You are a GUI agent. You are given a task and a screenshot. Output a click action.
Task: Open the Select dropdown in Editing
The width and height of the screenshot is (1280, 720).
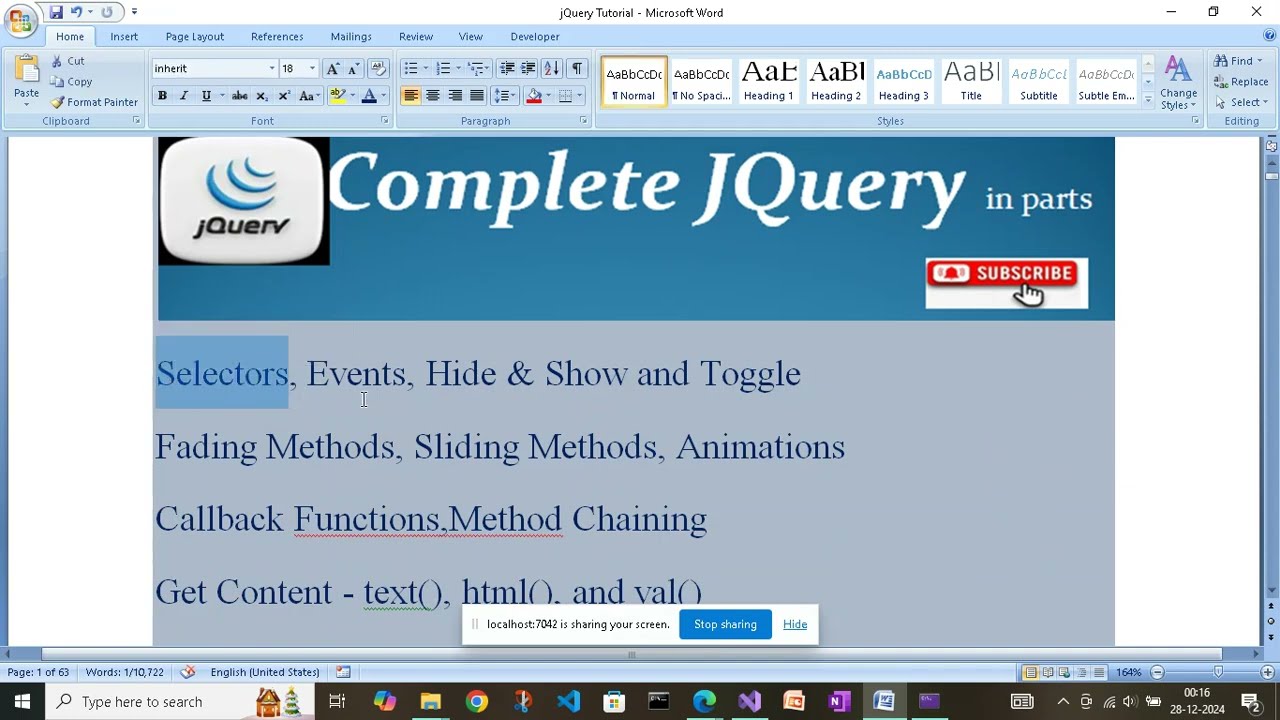click(1241, 102)
